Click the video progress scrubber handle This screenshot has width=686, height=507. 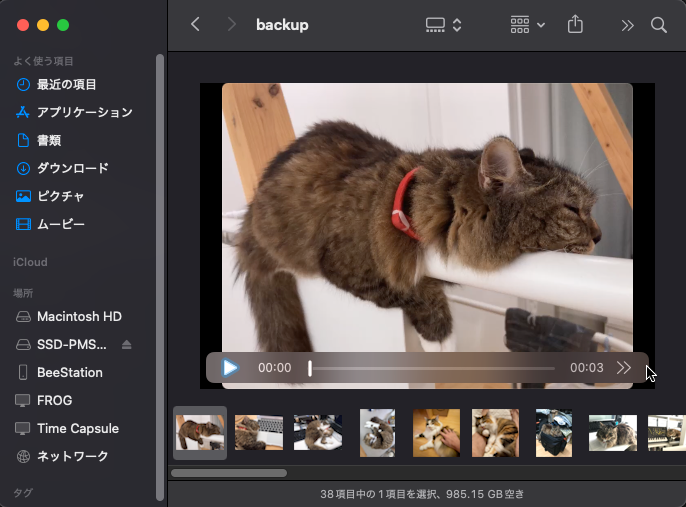[310, 368]
